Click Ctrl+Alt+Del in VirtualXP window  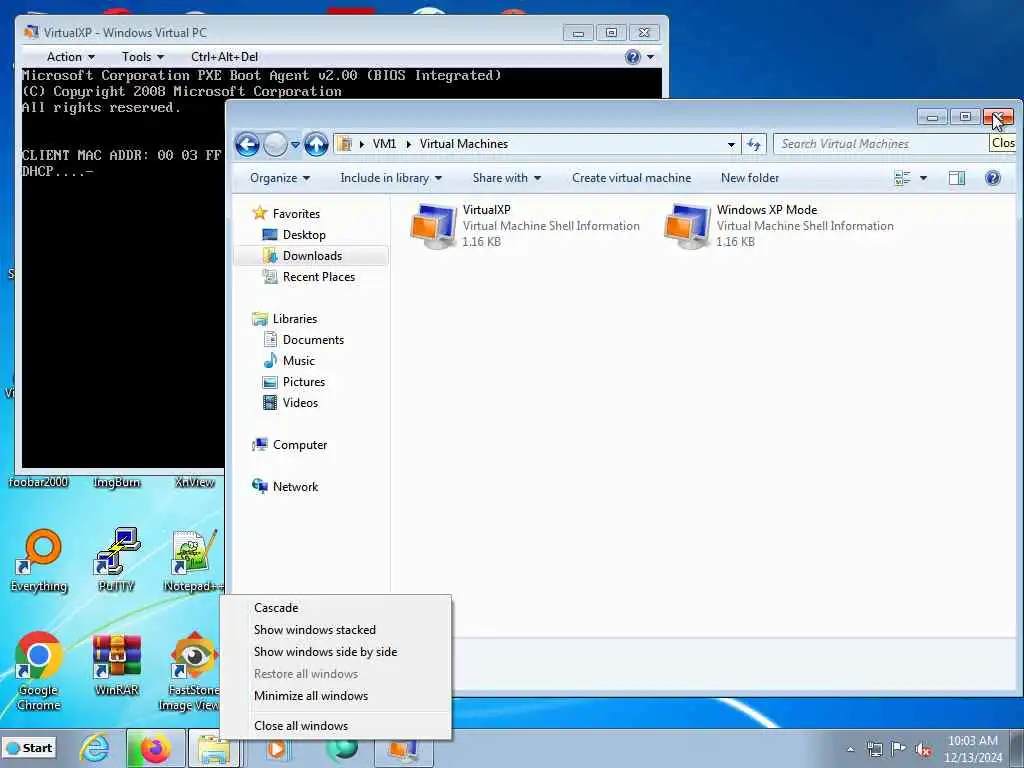point(224,57)
